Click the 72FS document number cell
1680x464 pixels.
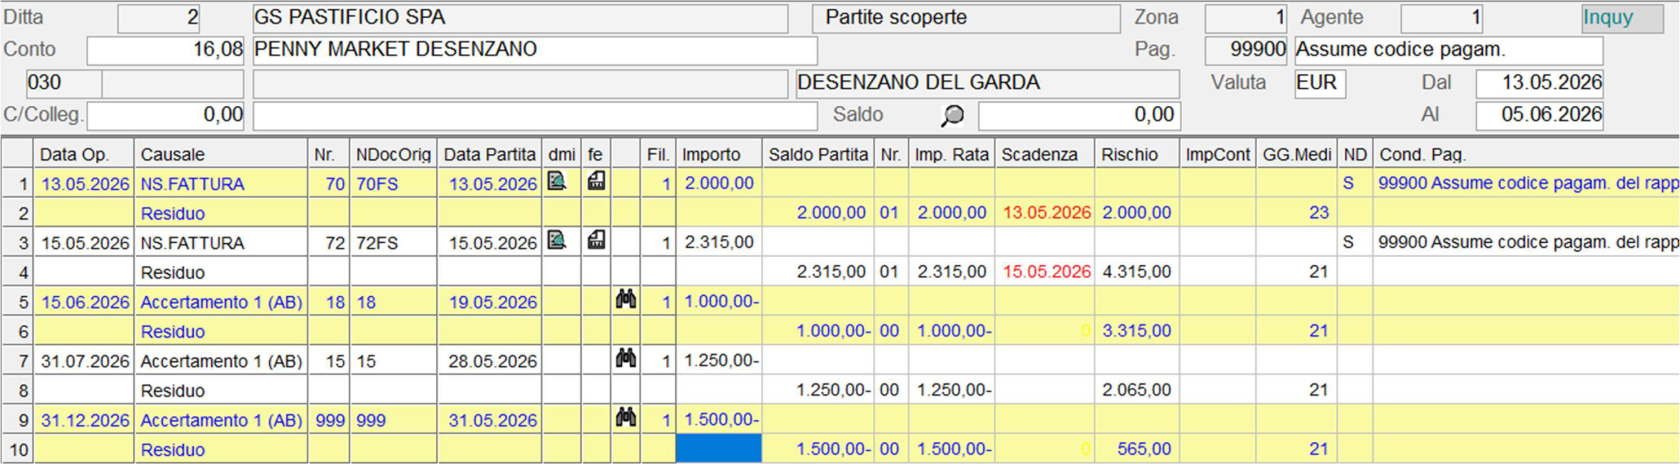(x=377, y=242)
